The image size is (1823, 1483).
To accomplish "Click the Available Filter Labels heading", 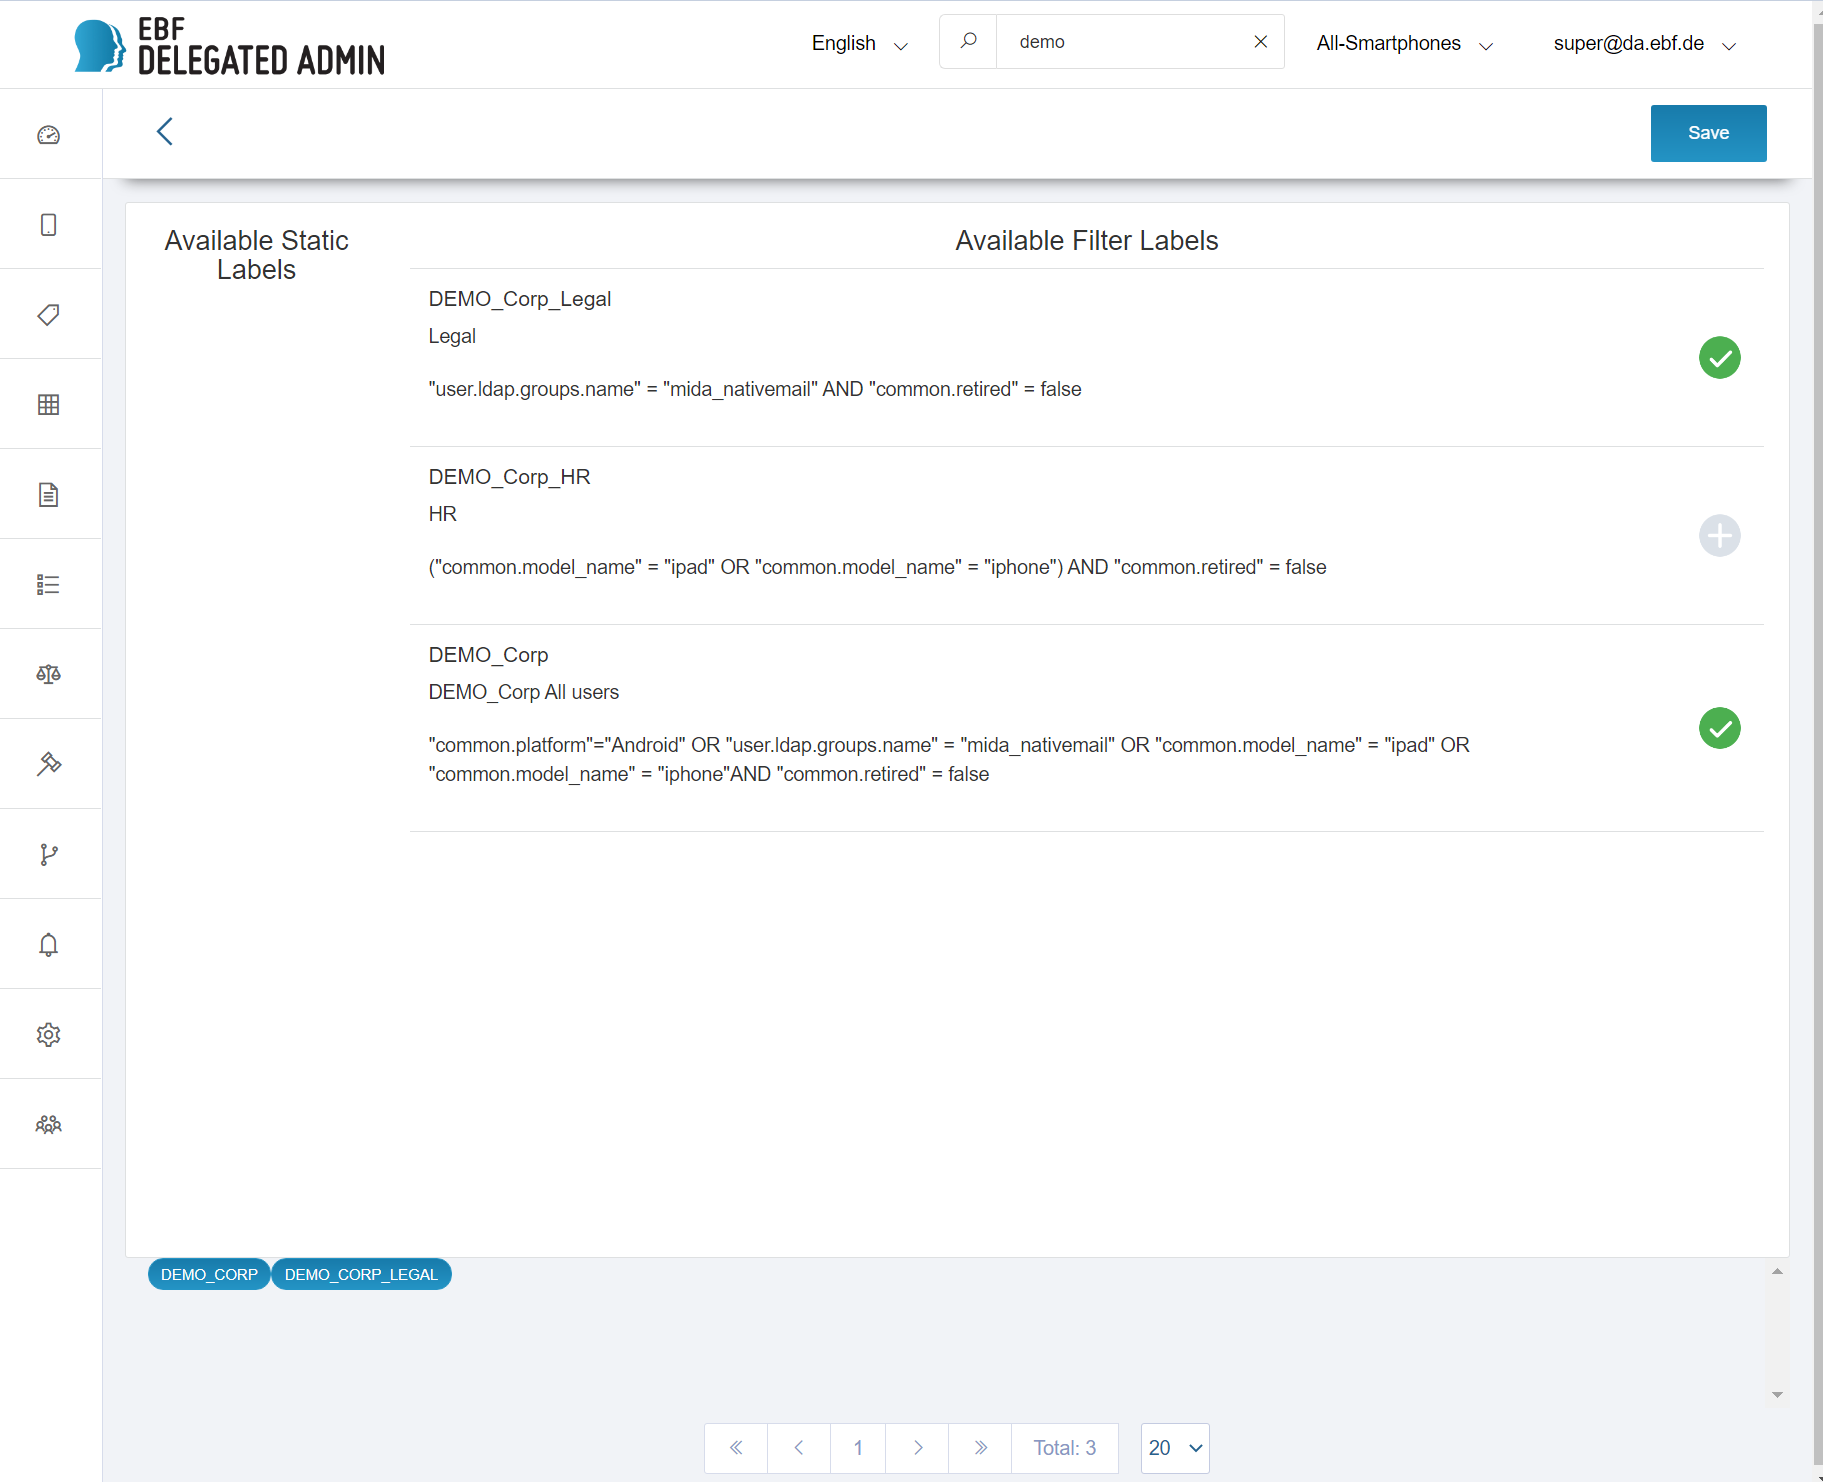I will (1087, 241).
